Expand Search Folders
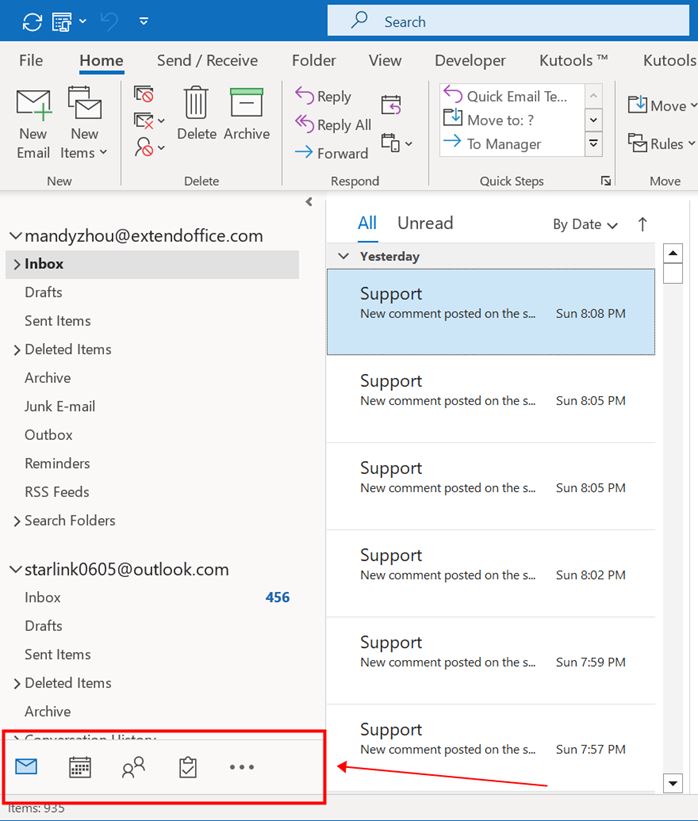698x821 pixels. tap(17, 521)
